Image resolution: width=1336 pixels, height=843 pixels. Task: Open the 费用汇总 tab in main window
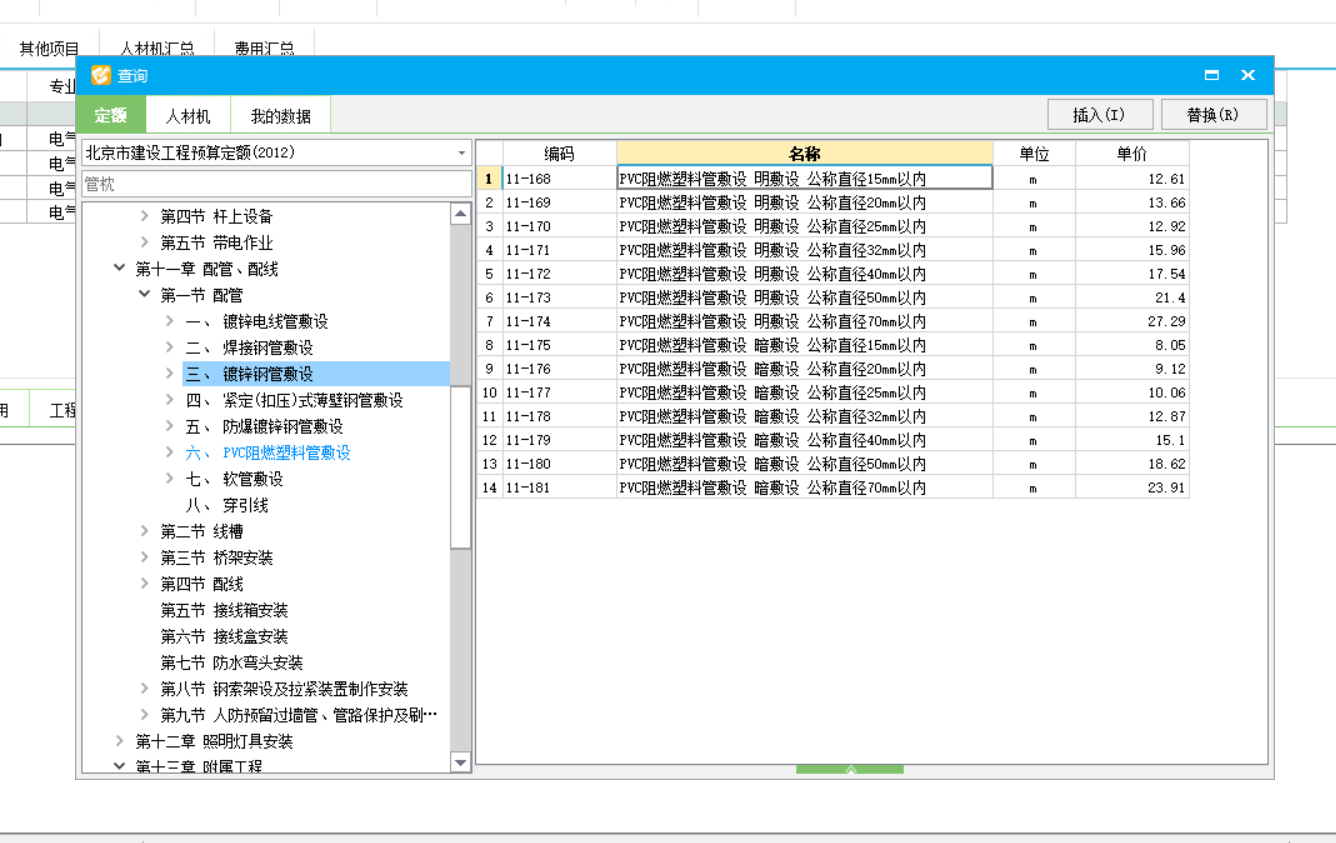pyautogui.click(x=264, y=48)
